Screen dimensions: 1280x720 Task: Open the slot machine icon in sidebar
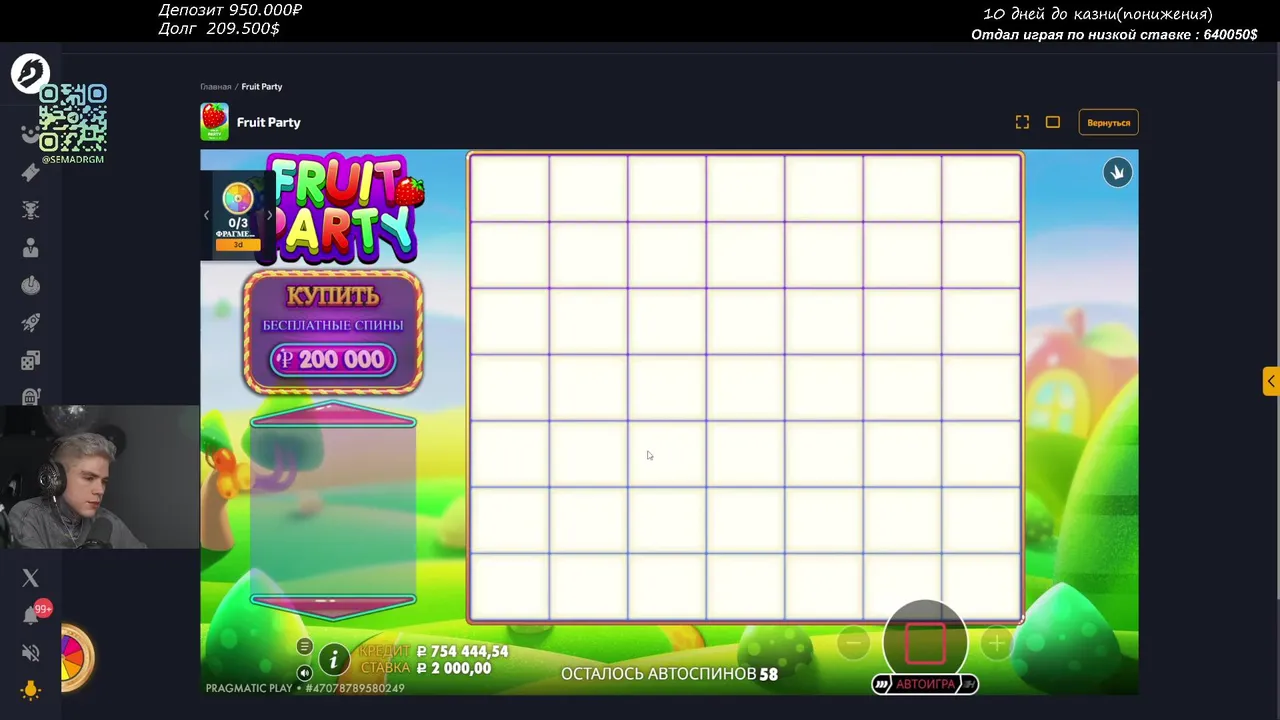(30, 396)
